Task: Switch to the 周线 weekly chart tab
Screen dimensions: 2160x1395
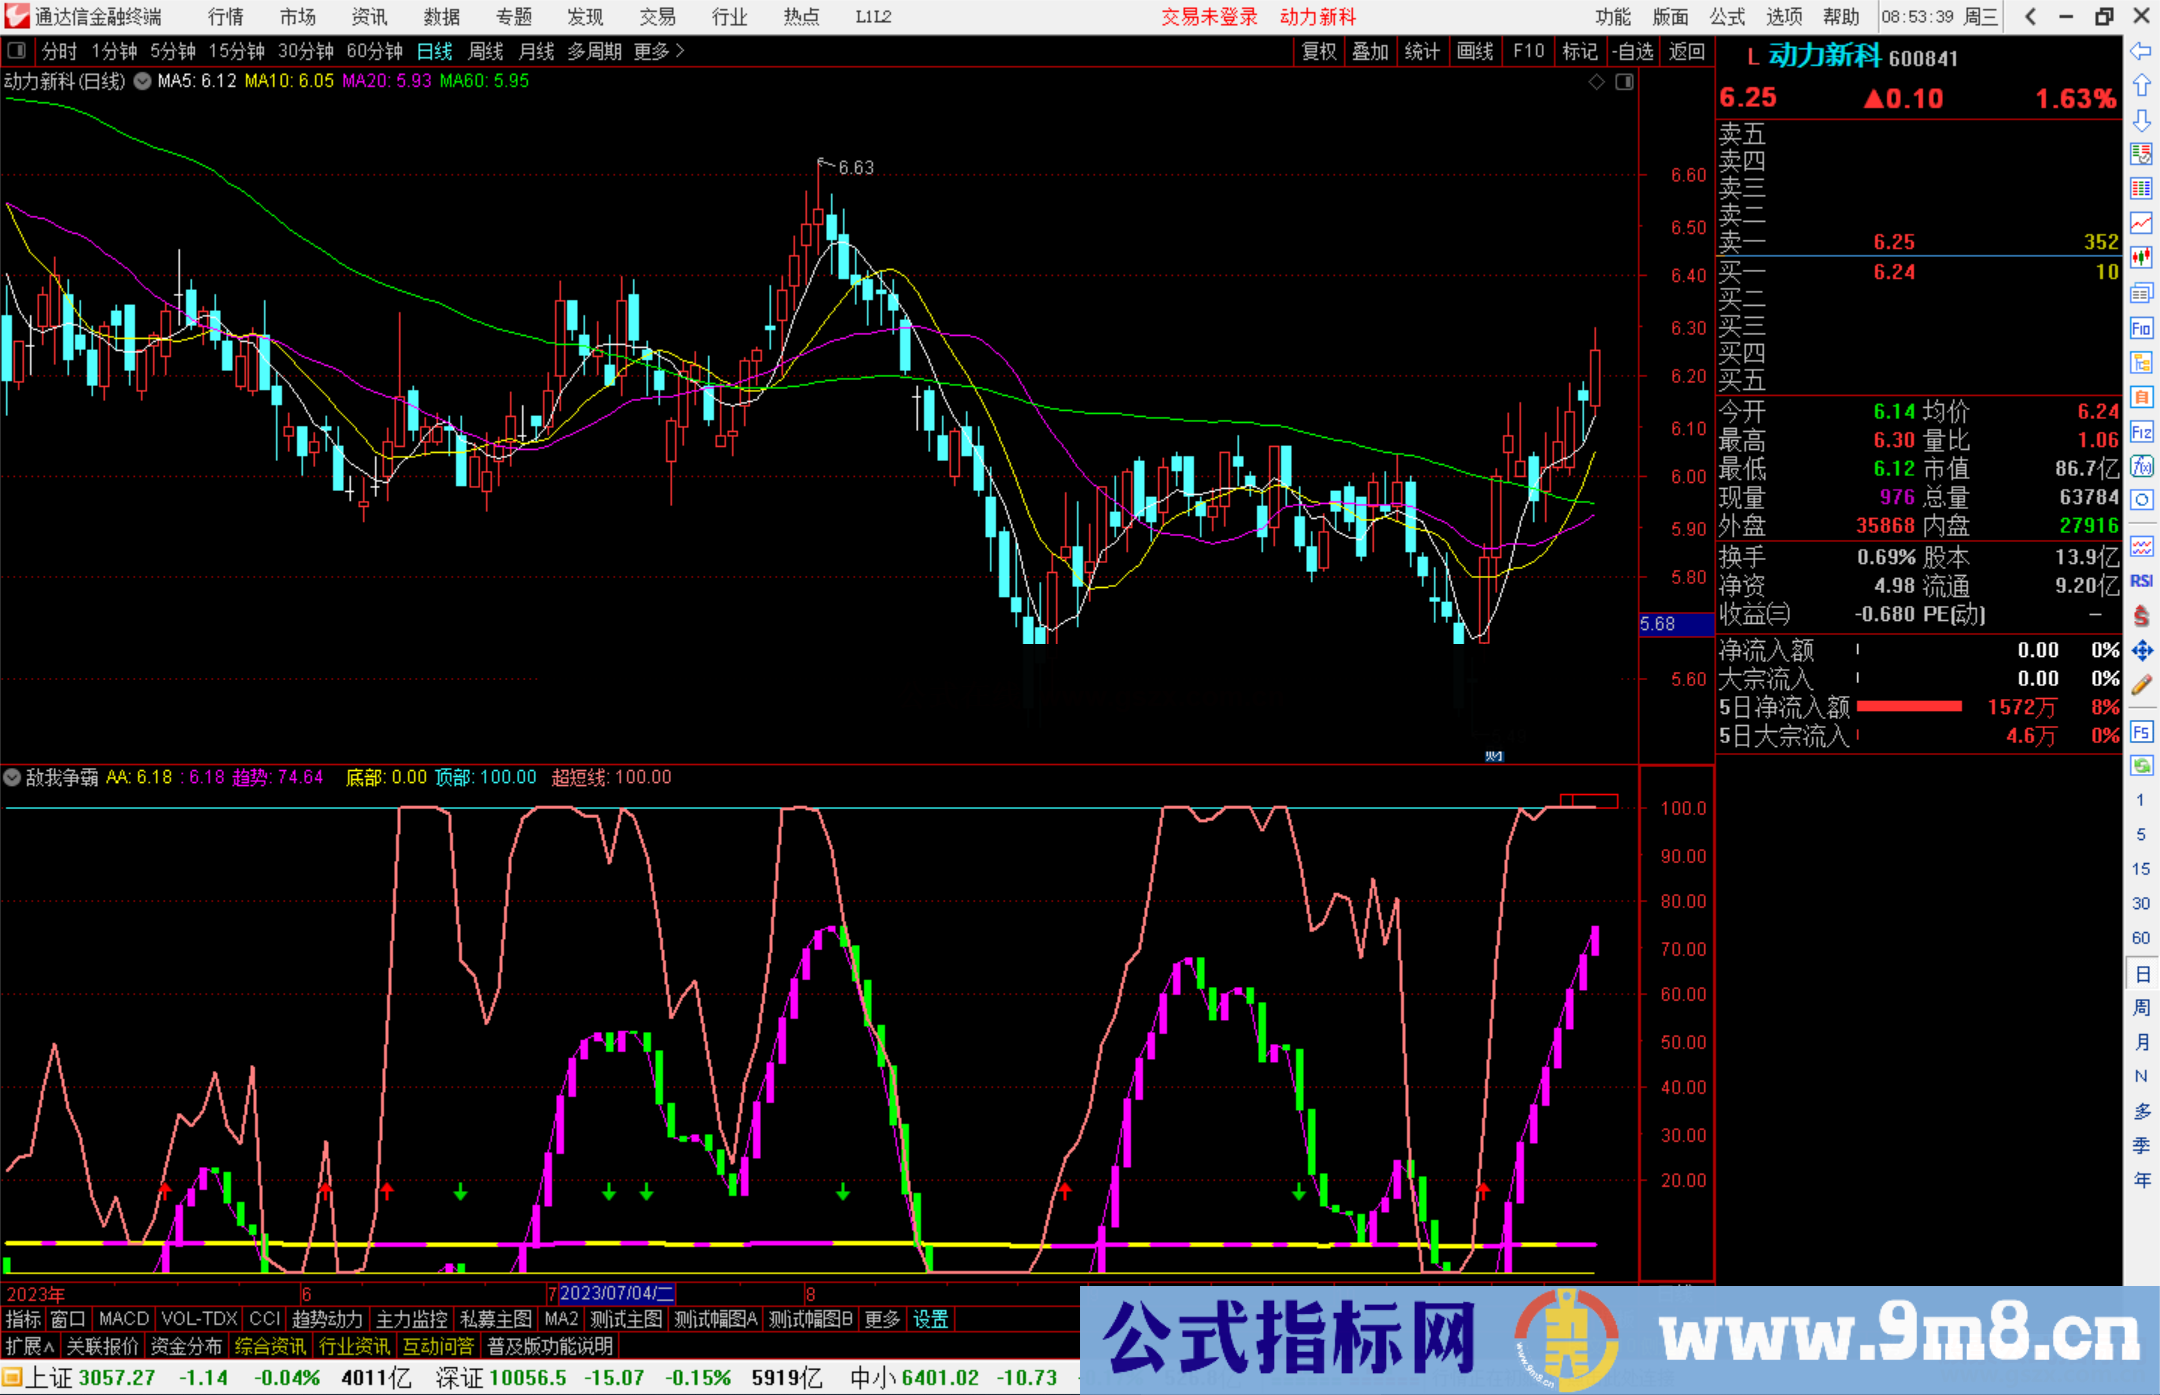Action: point(486,51)
